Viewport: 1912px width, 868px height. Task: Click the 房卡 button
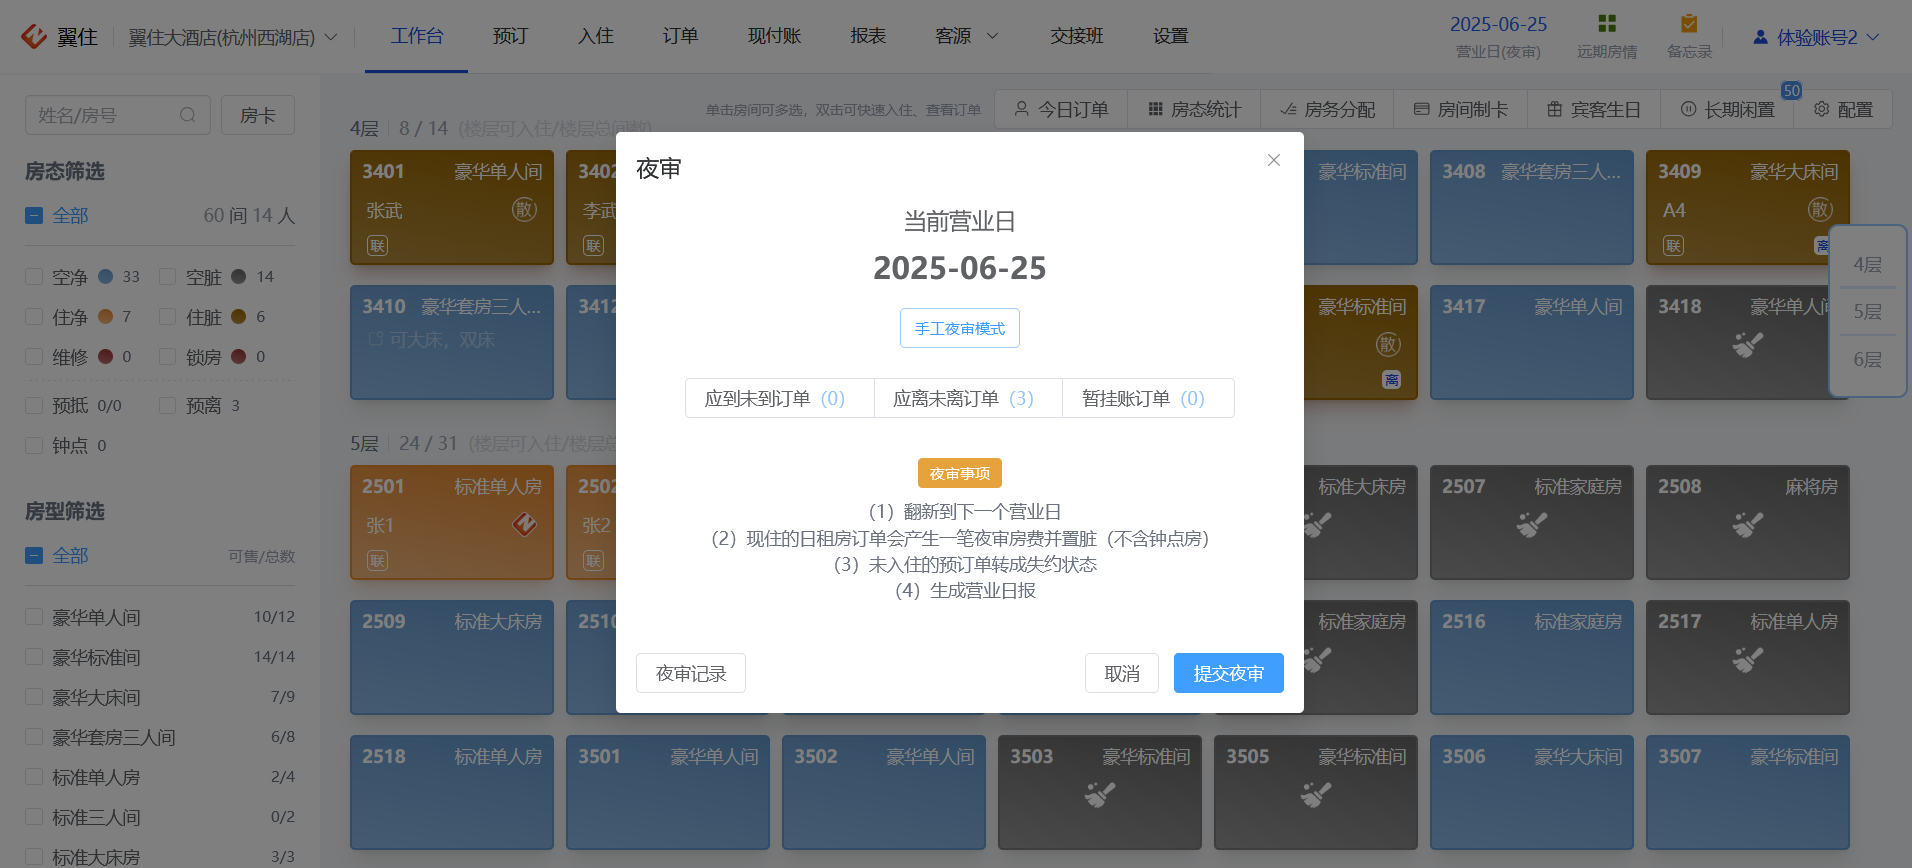point(257,115)
